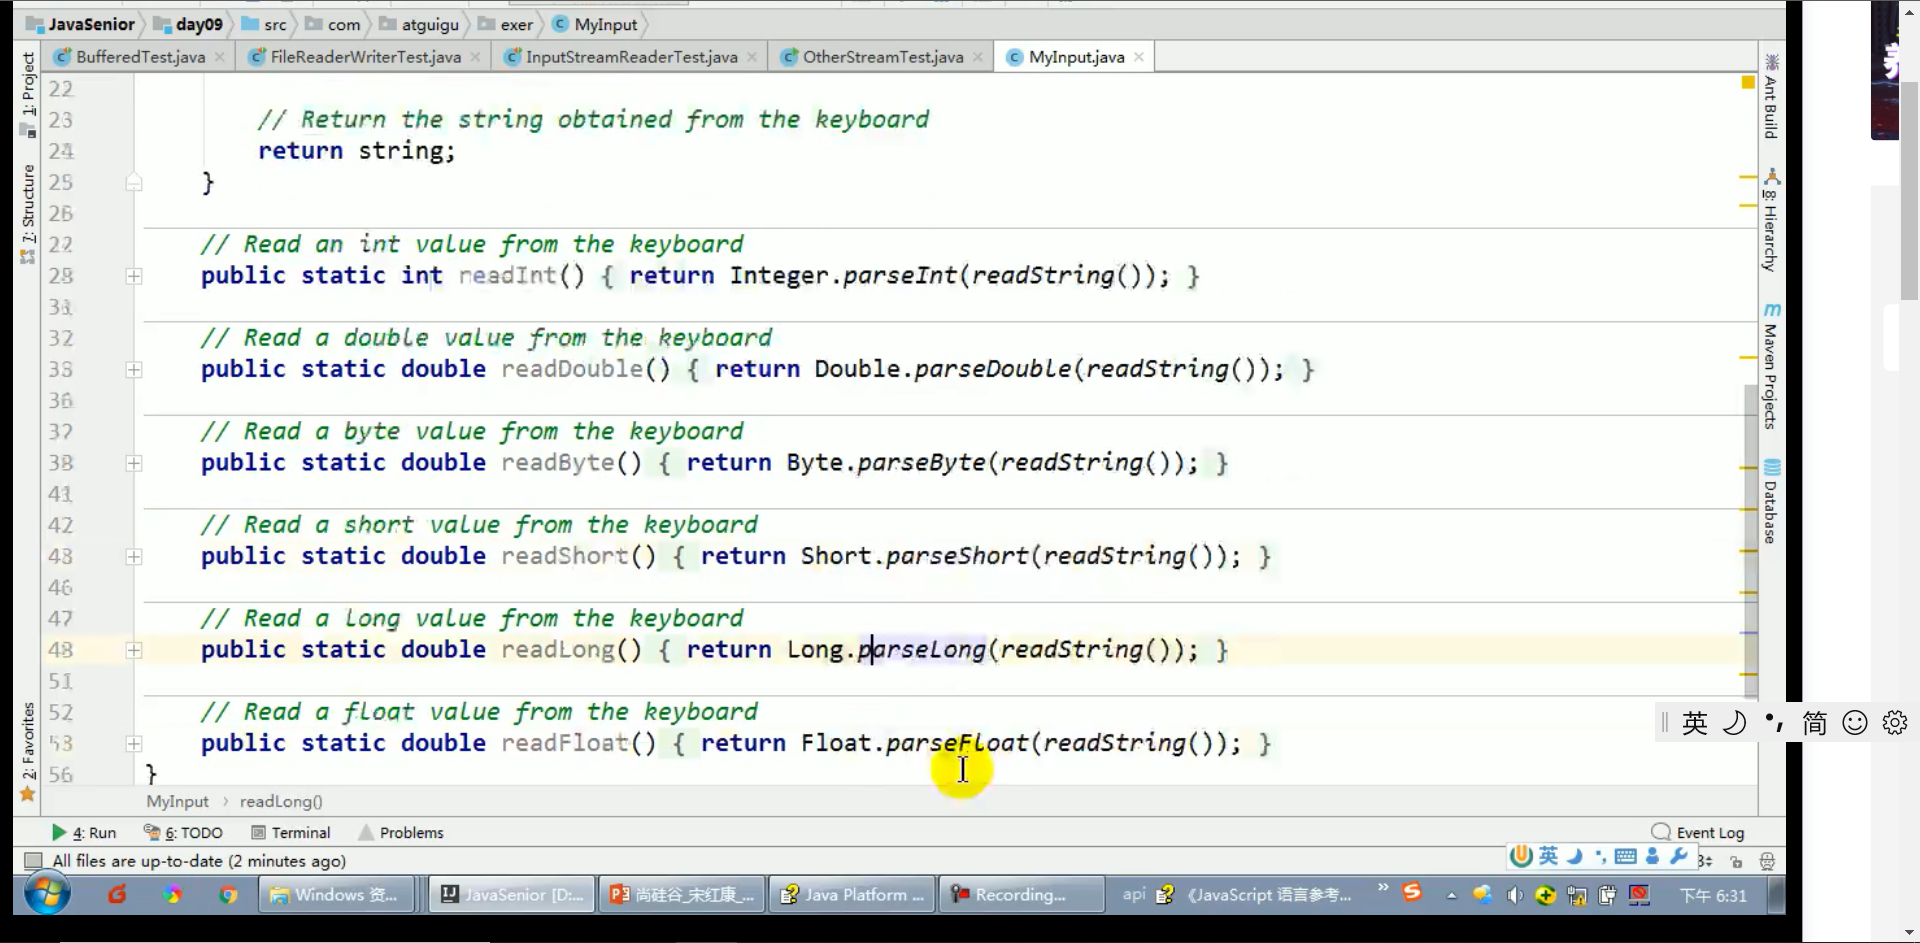Click the day09 breadcrumb

tap(188, 24)
